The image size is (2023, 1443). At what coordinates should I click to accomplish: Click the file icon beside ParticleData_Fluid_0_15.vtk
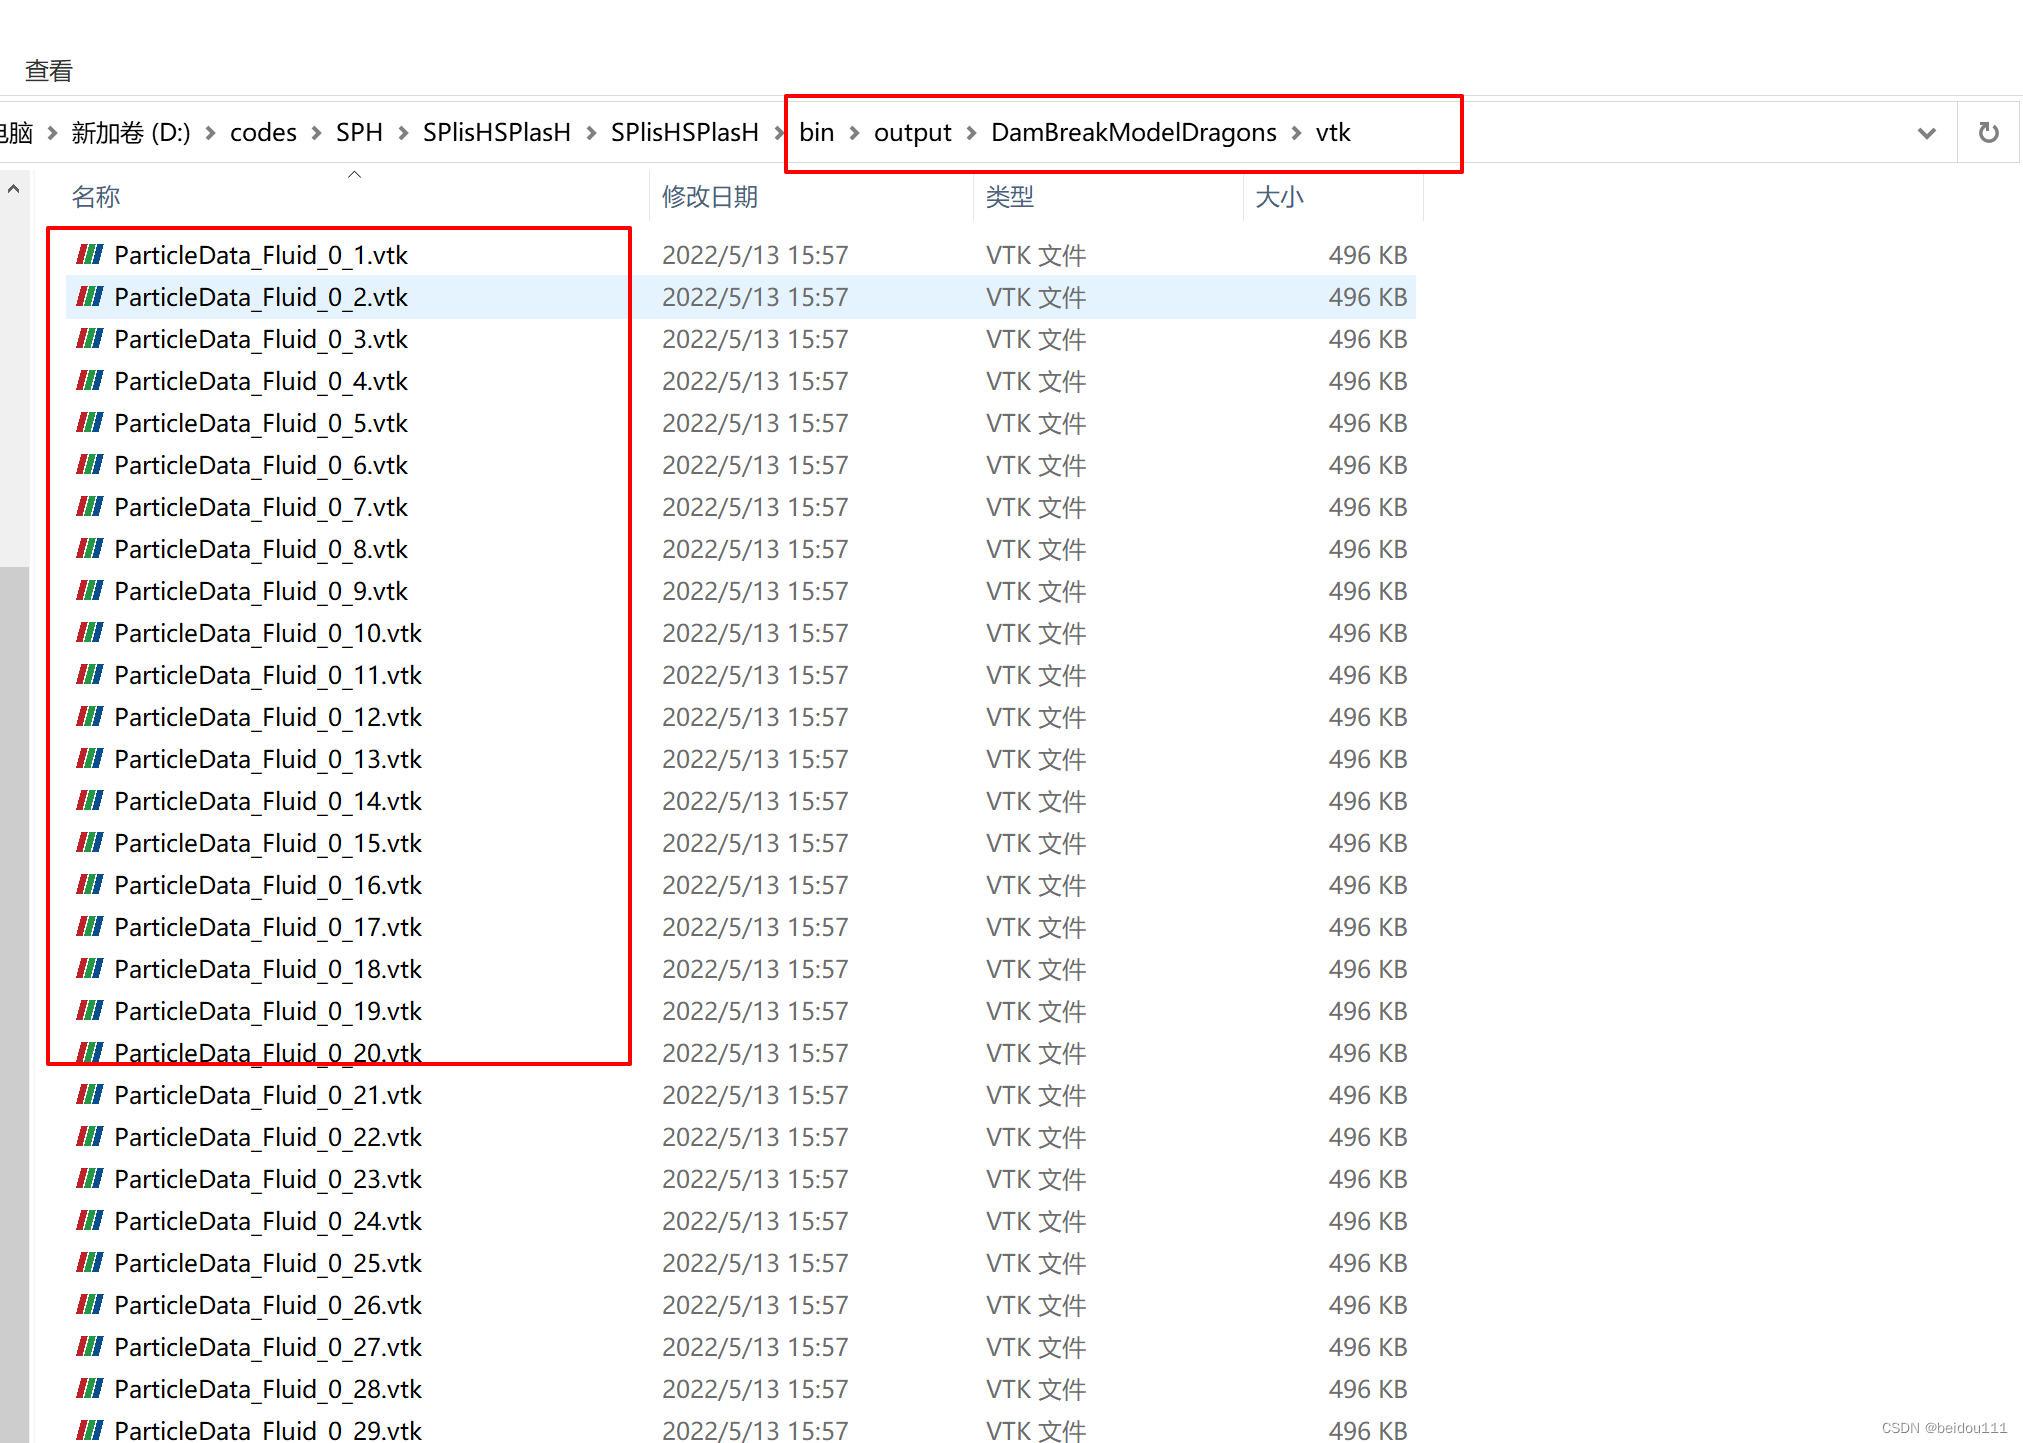coord(90,843)
